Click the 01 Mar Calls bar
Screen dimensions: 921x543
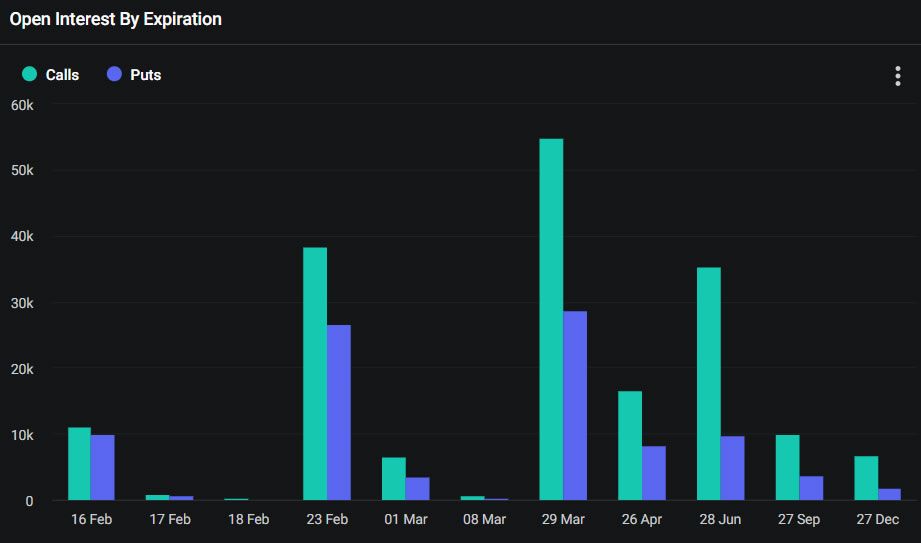click(x=394, y=479)
